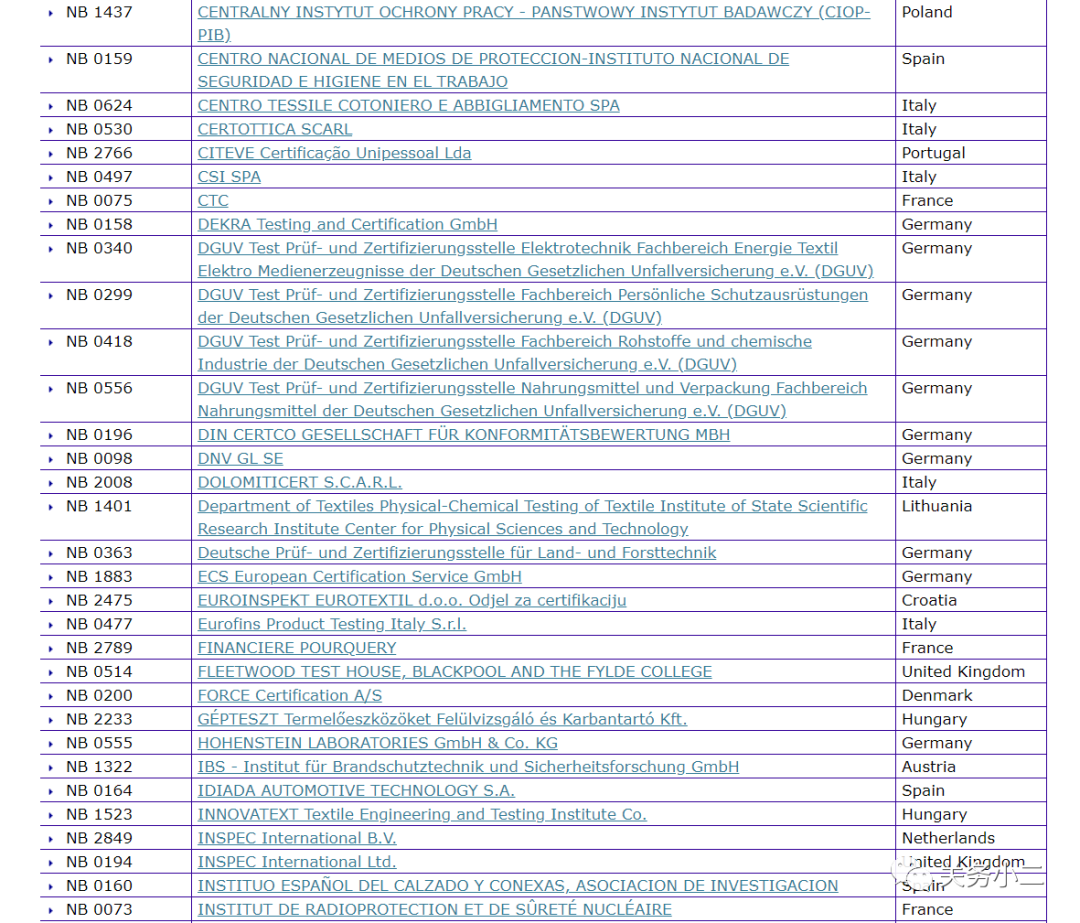
Task: Expand the NB 1401 row arrow
Action: pyautogui.click(x=51, y=507)
